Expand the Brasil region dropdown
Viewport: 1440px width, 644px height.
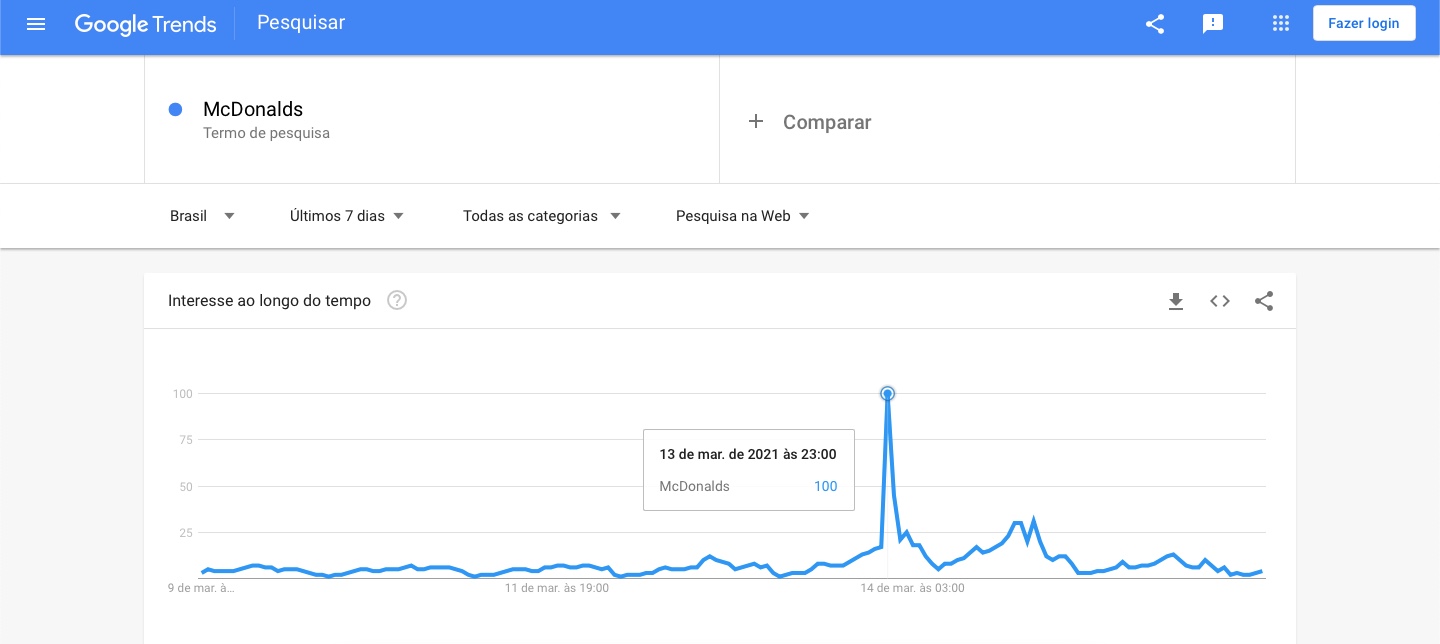tap(202, 216)
